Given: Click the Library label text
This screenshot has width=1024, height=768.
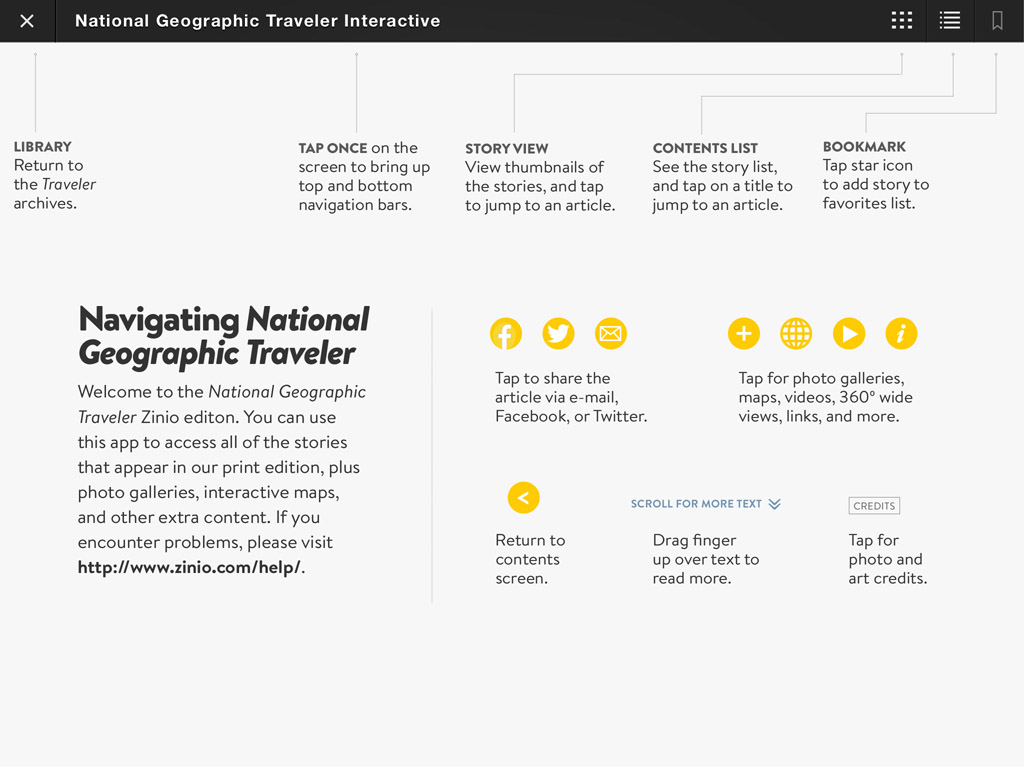Looking at the screenshot, I should coord(42,146).
